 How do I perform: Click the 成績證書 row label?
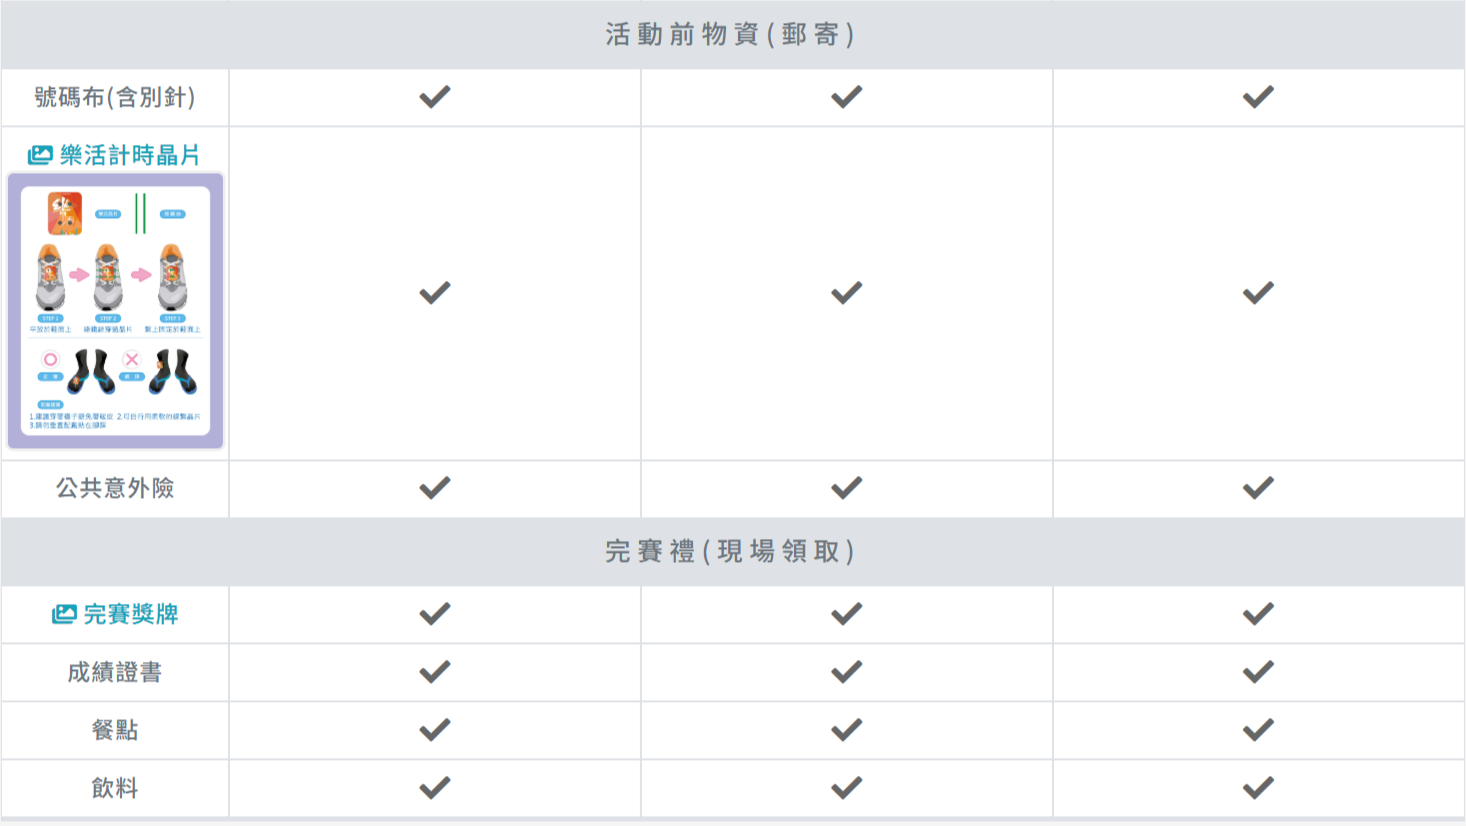(115, 672)
